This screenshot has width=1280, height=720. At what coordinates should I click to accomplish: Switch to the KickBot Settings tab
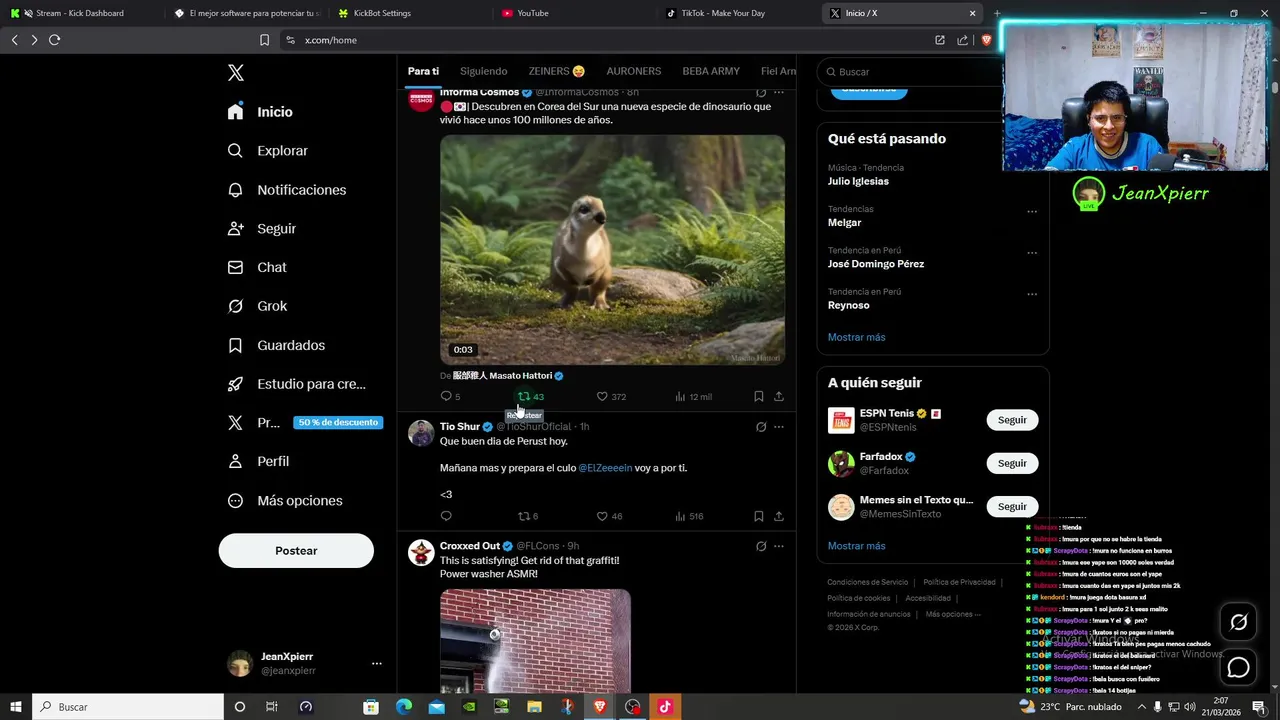point(409,13)
